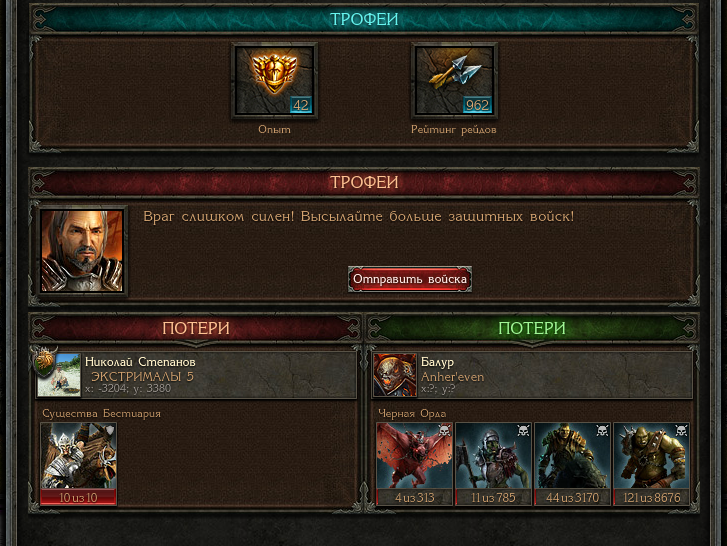Image resolution: width=727 pixels, height=546 pixels.
Task: Select the Anher'even location text
Action: pyautogui.click(x=453, y=377)
